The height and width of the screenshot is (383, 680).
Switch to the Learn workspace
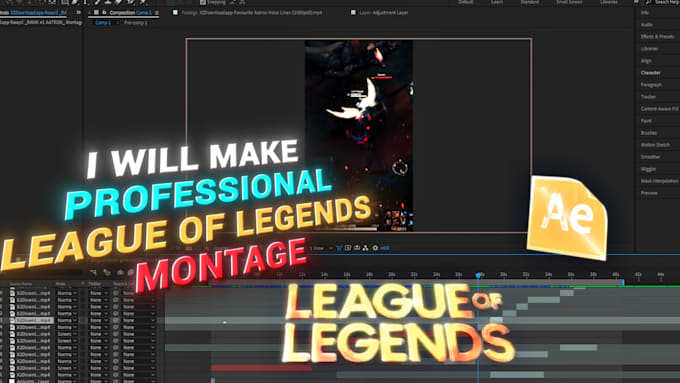497,2
